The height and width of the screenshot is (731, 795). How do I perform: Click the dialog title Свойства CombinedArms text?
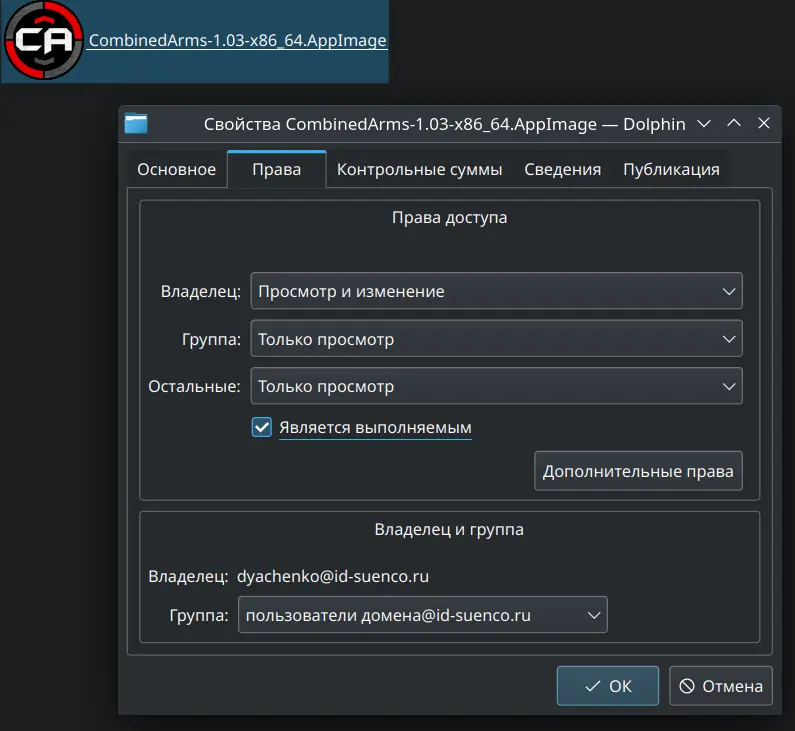[444, 124]
